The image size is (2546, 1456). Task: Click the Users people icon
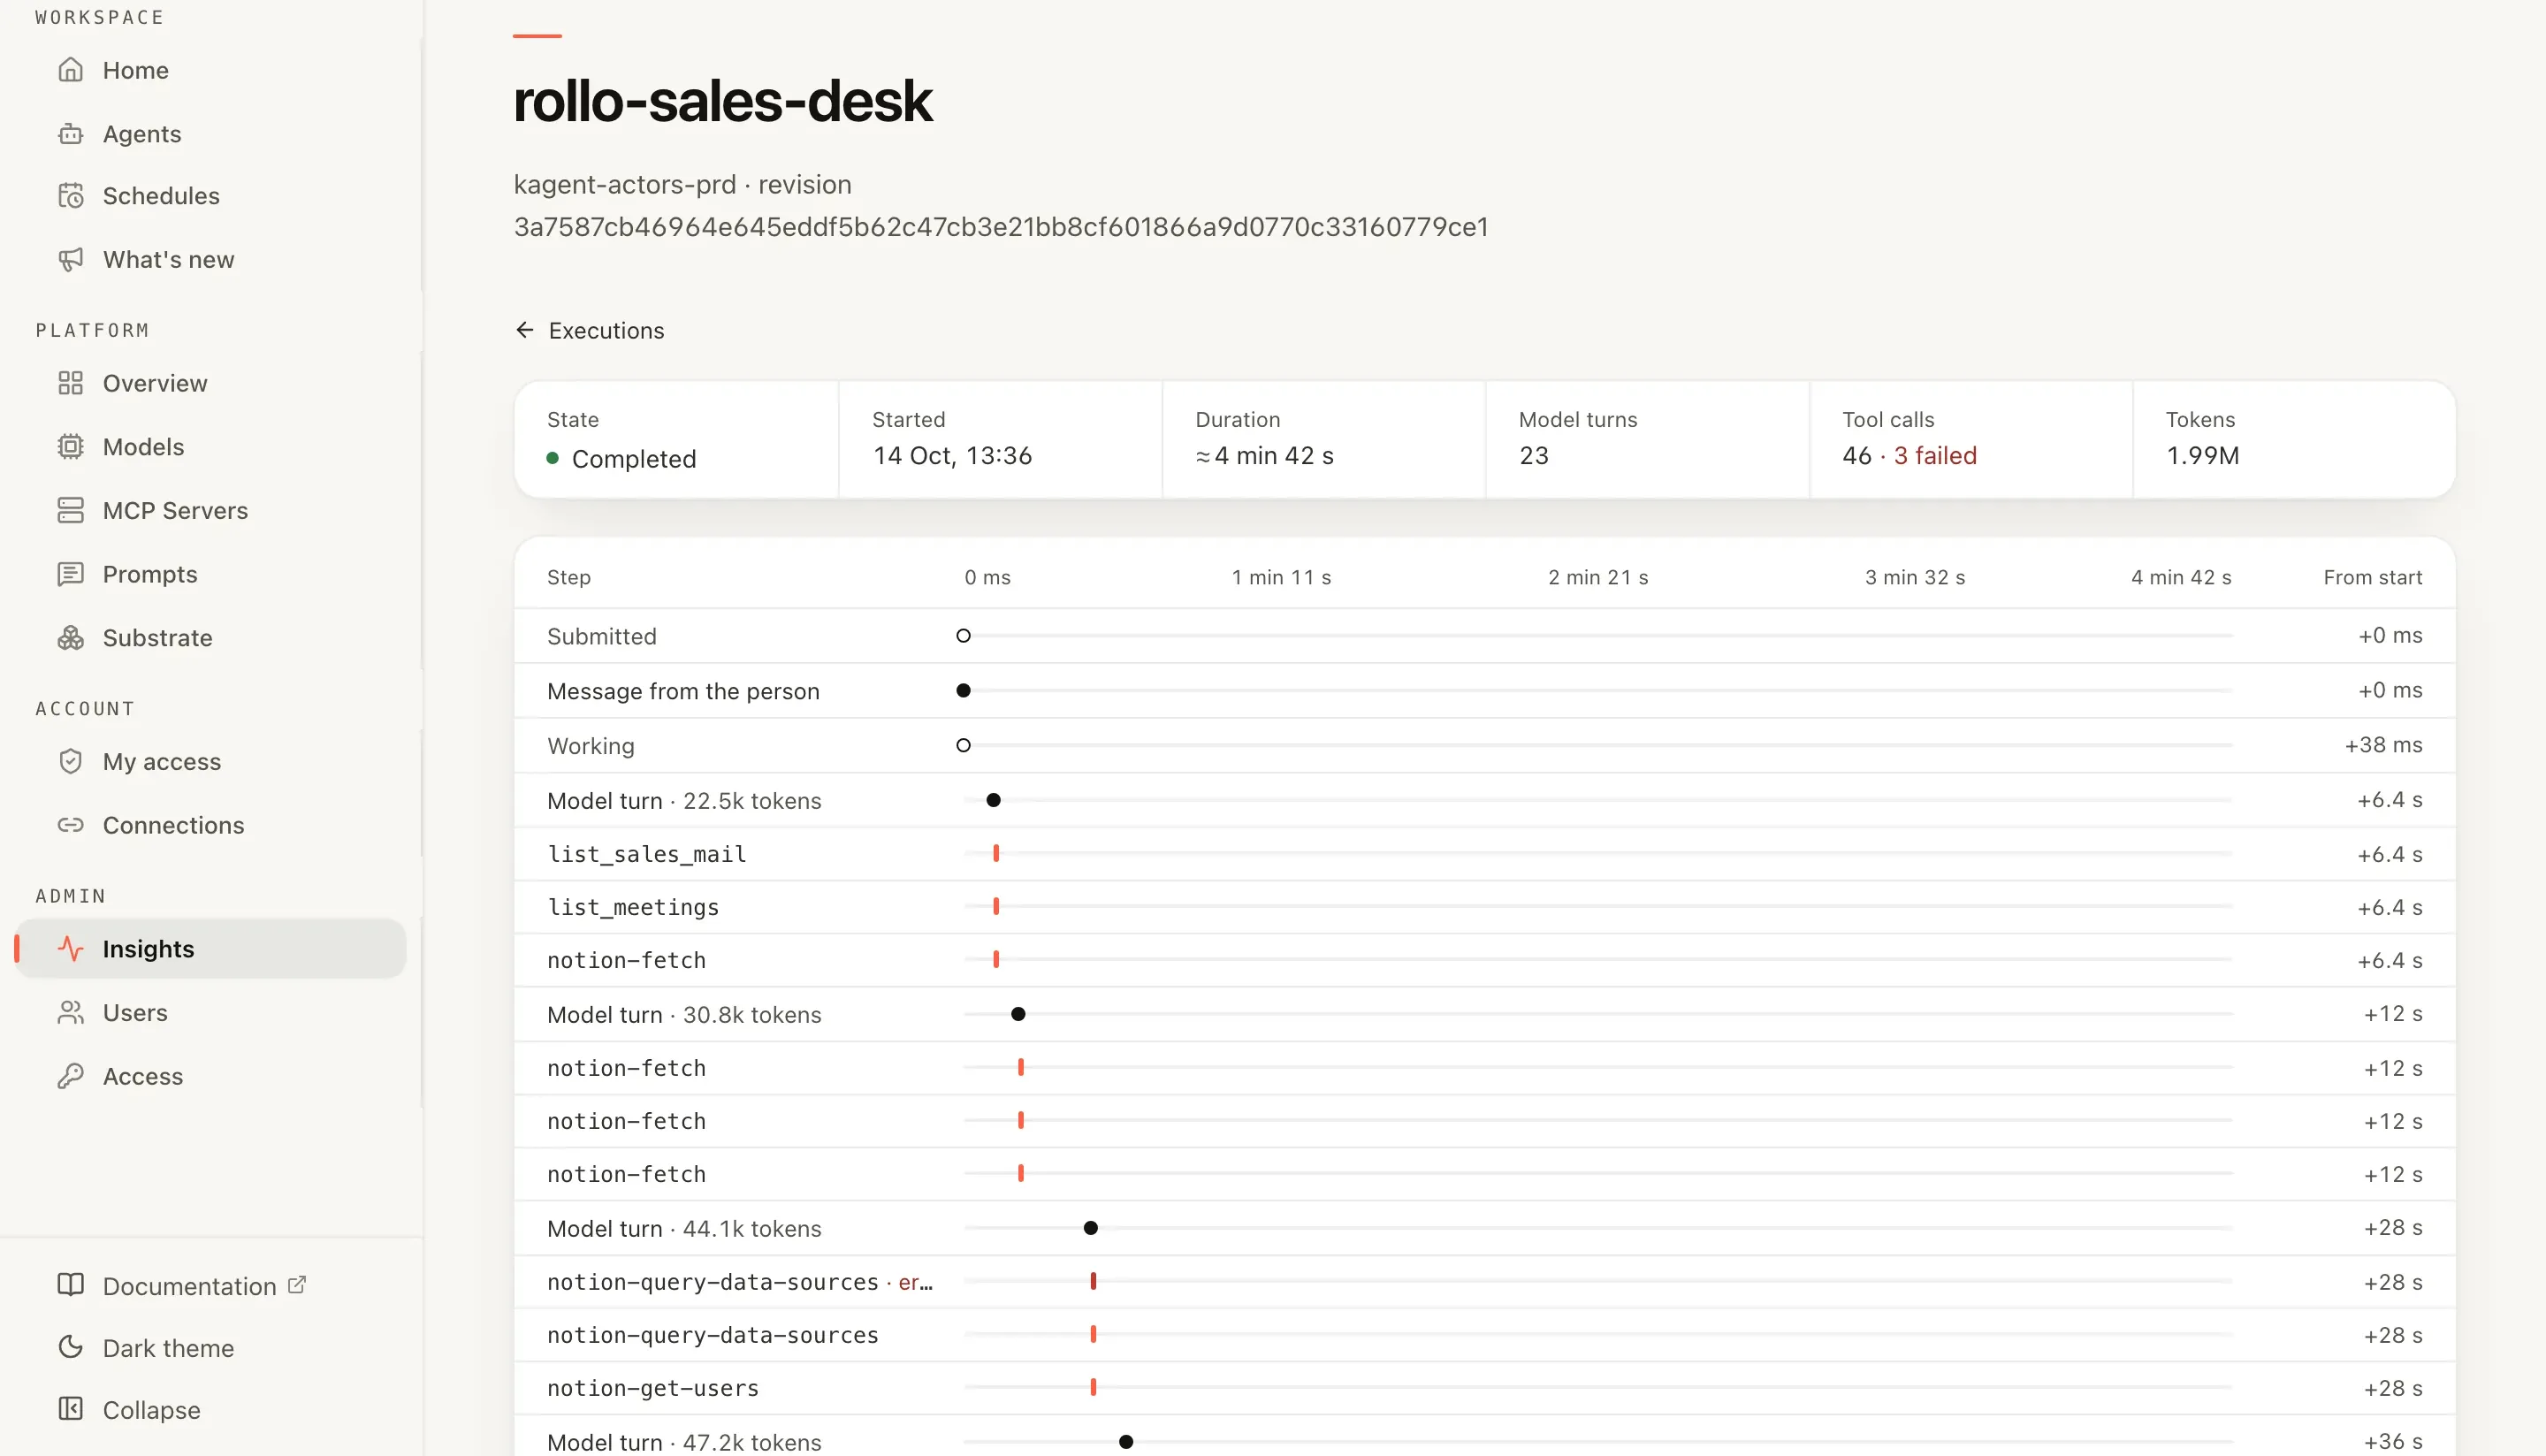[x=70, y=1013]
